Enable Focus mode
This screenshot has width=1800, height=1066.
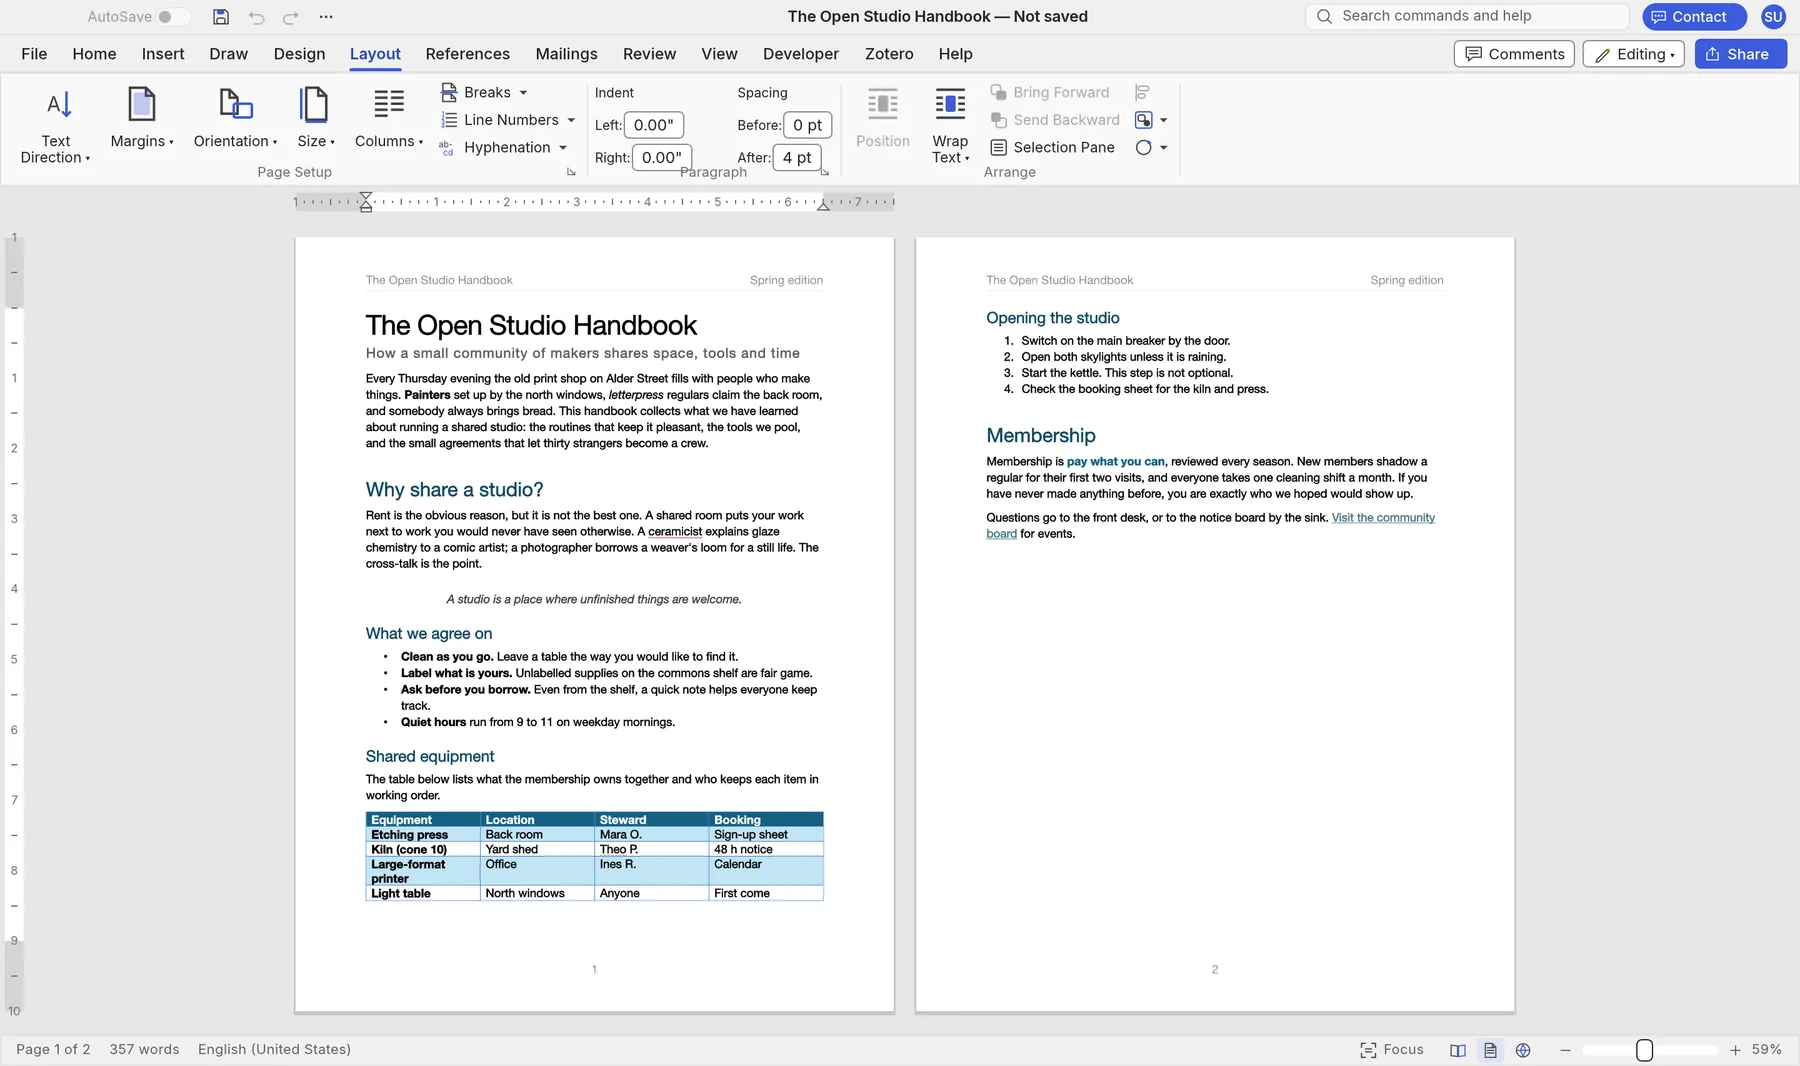(1392, 1050)
